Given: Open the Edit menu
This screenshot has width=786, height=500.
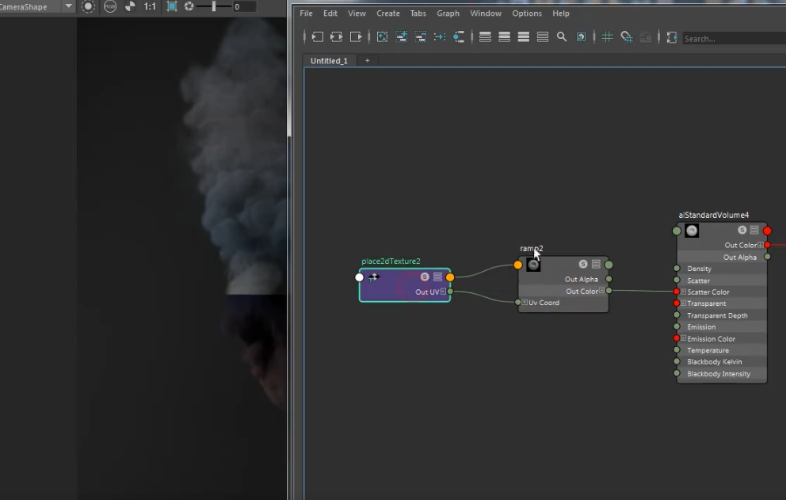Looking at the screenshot, I should [x=330, y=14].
